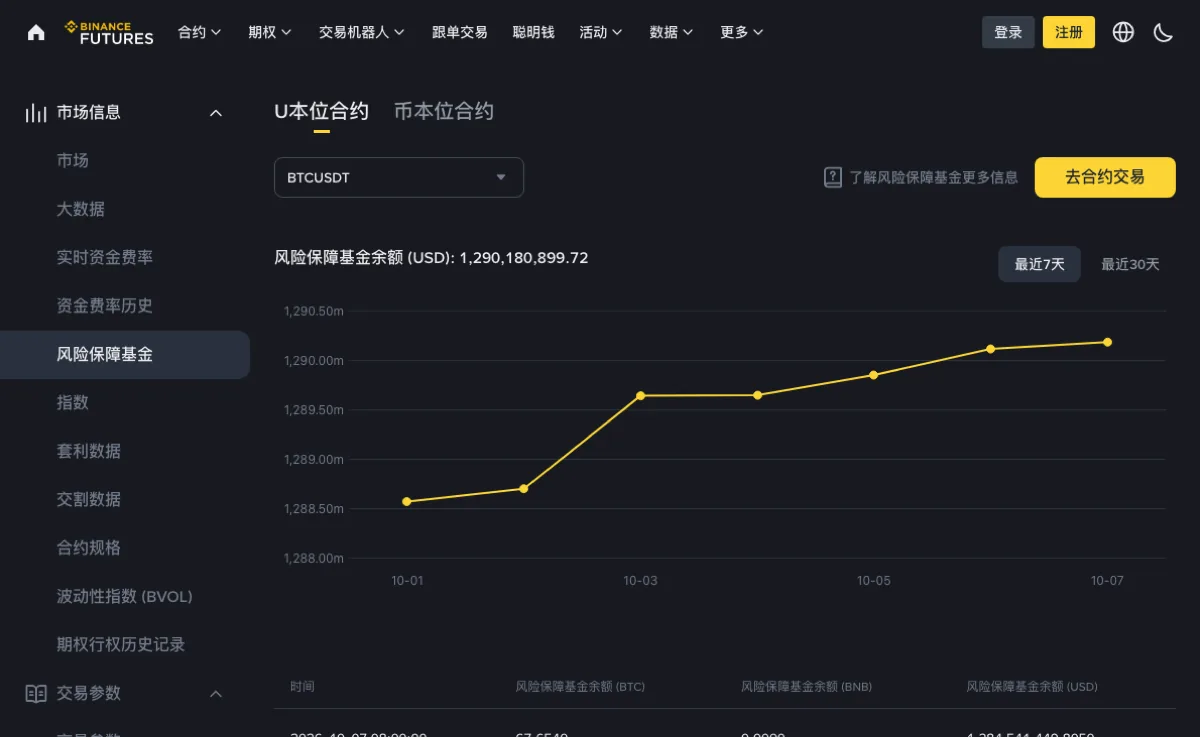
Task: Open the 数据 dropdown menu
Action: click(671, 32)
